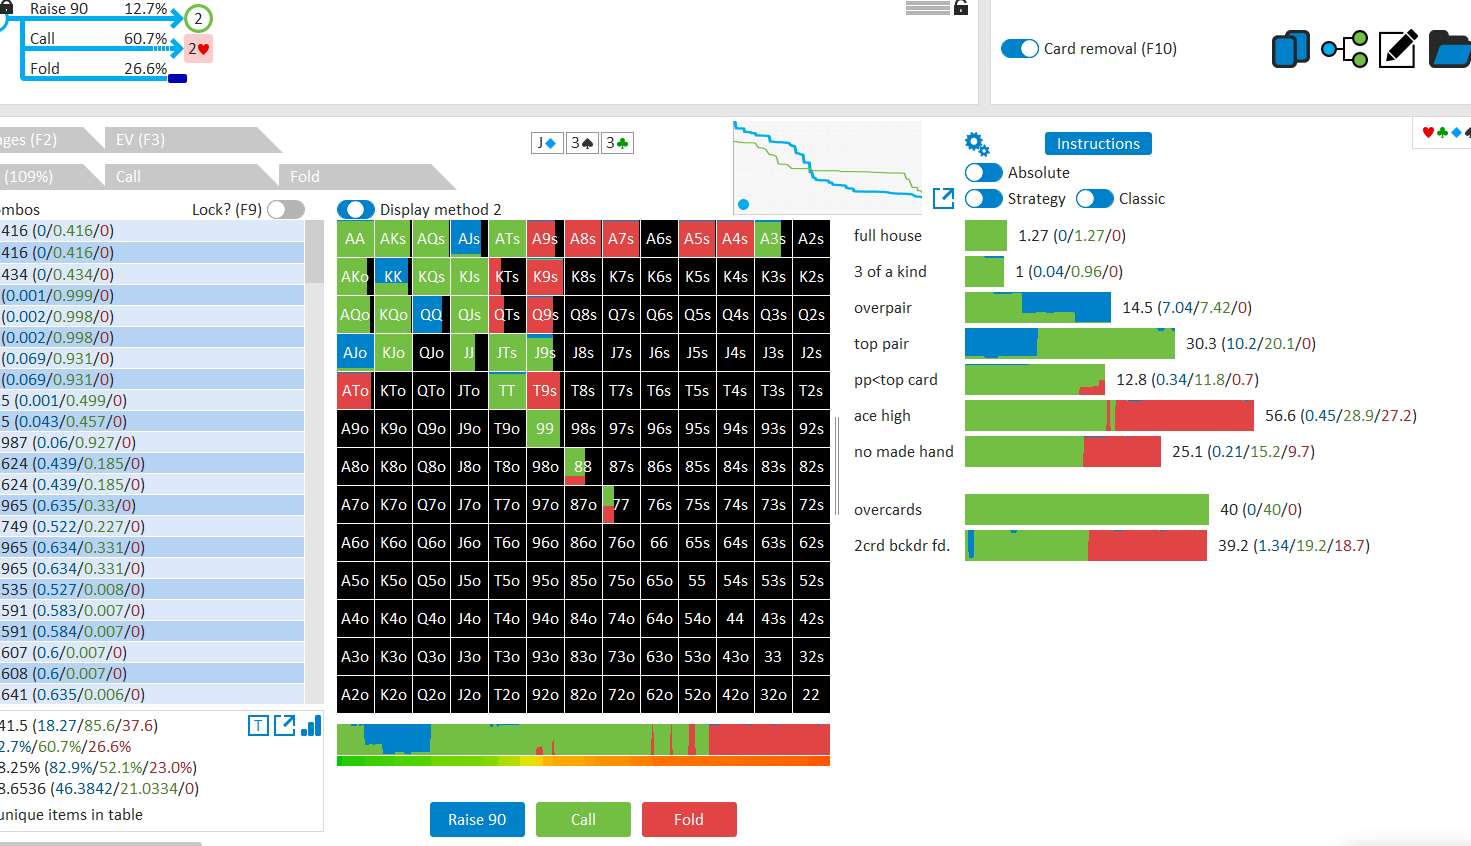Click the padlock icon at top

coord(961,8)
